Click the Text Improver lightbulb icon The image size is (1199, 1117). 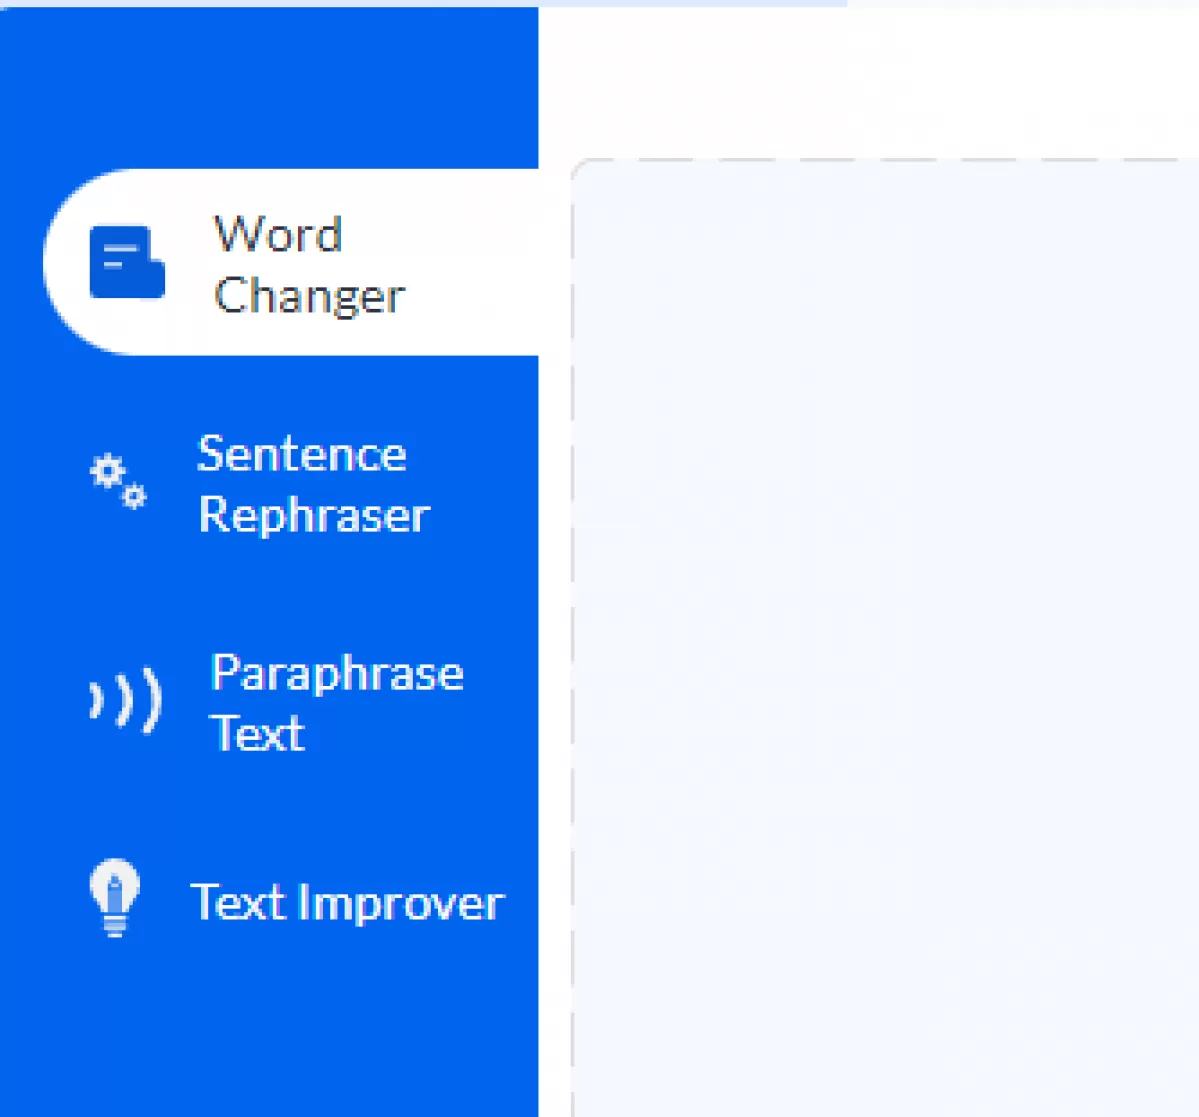[x=115, y=896]
